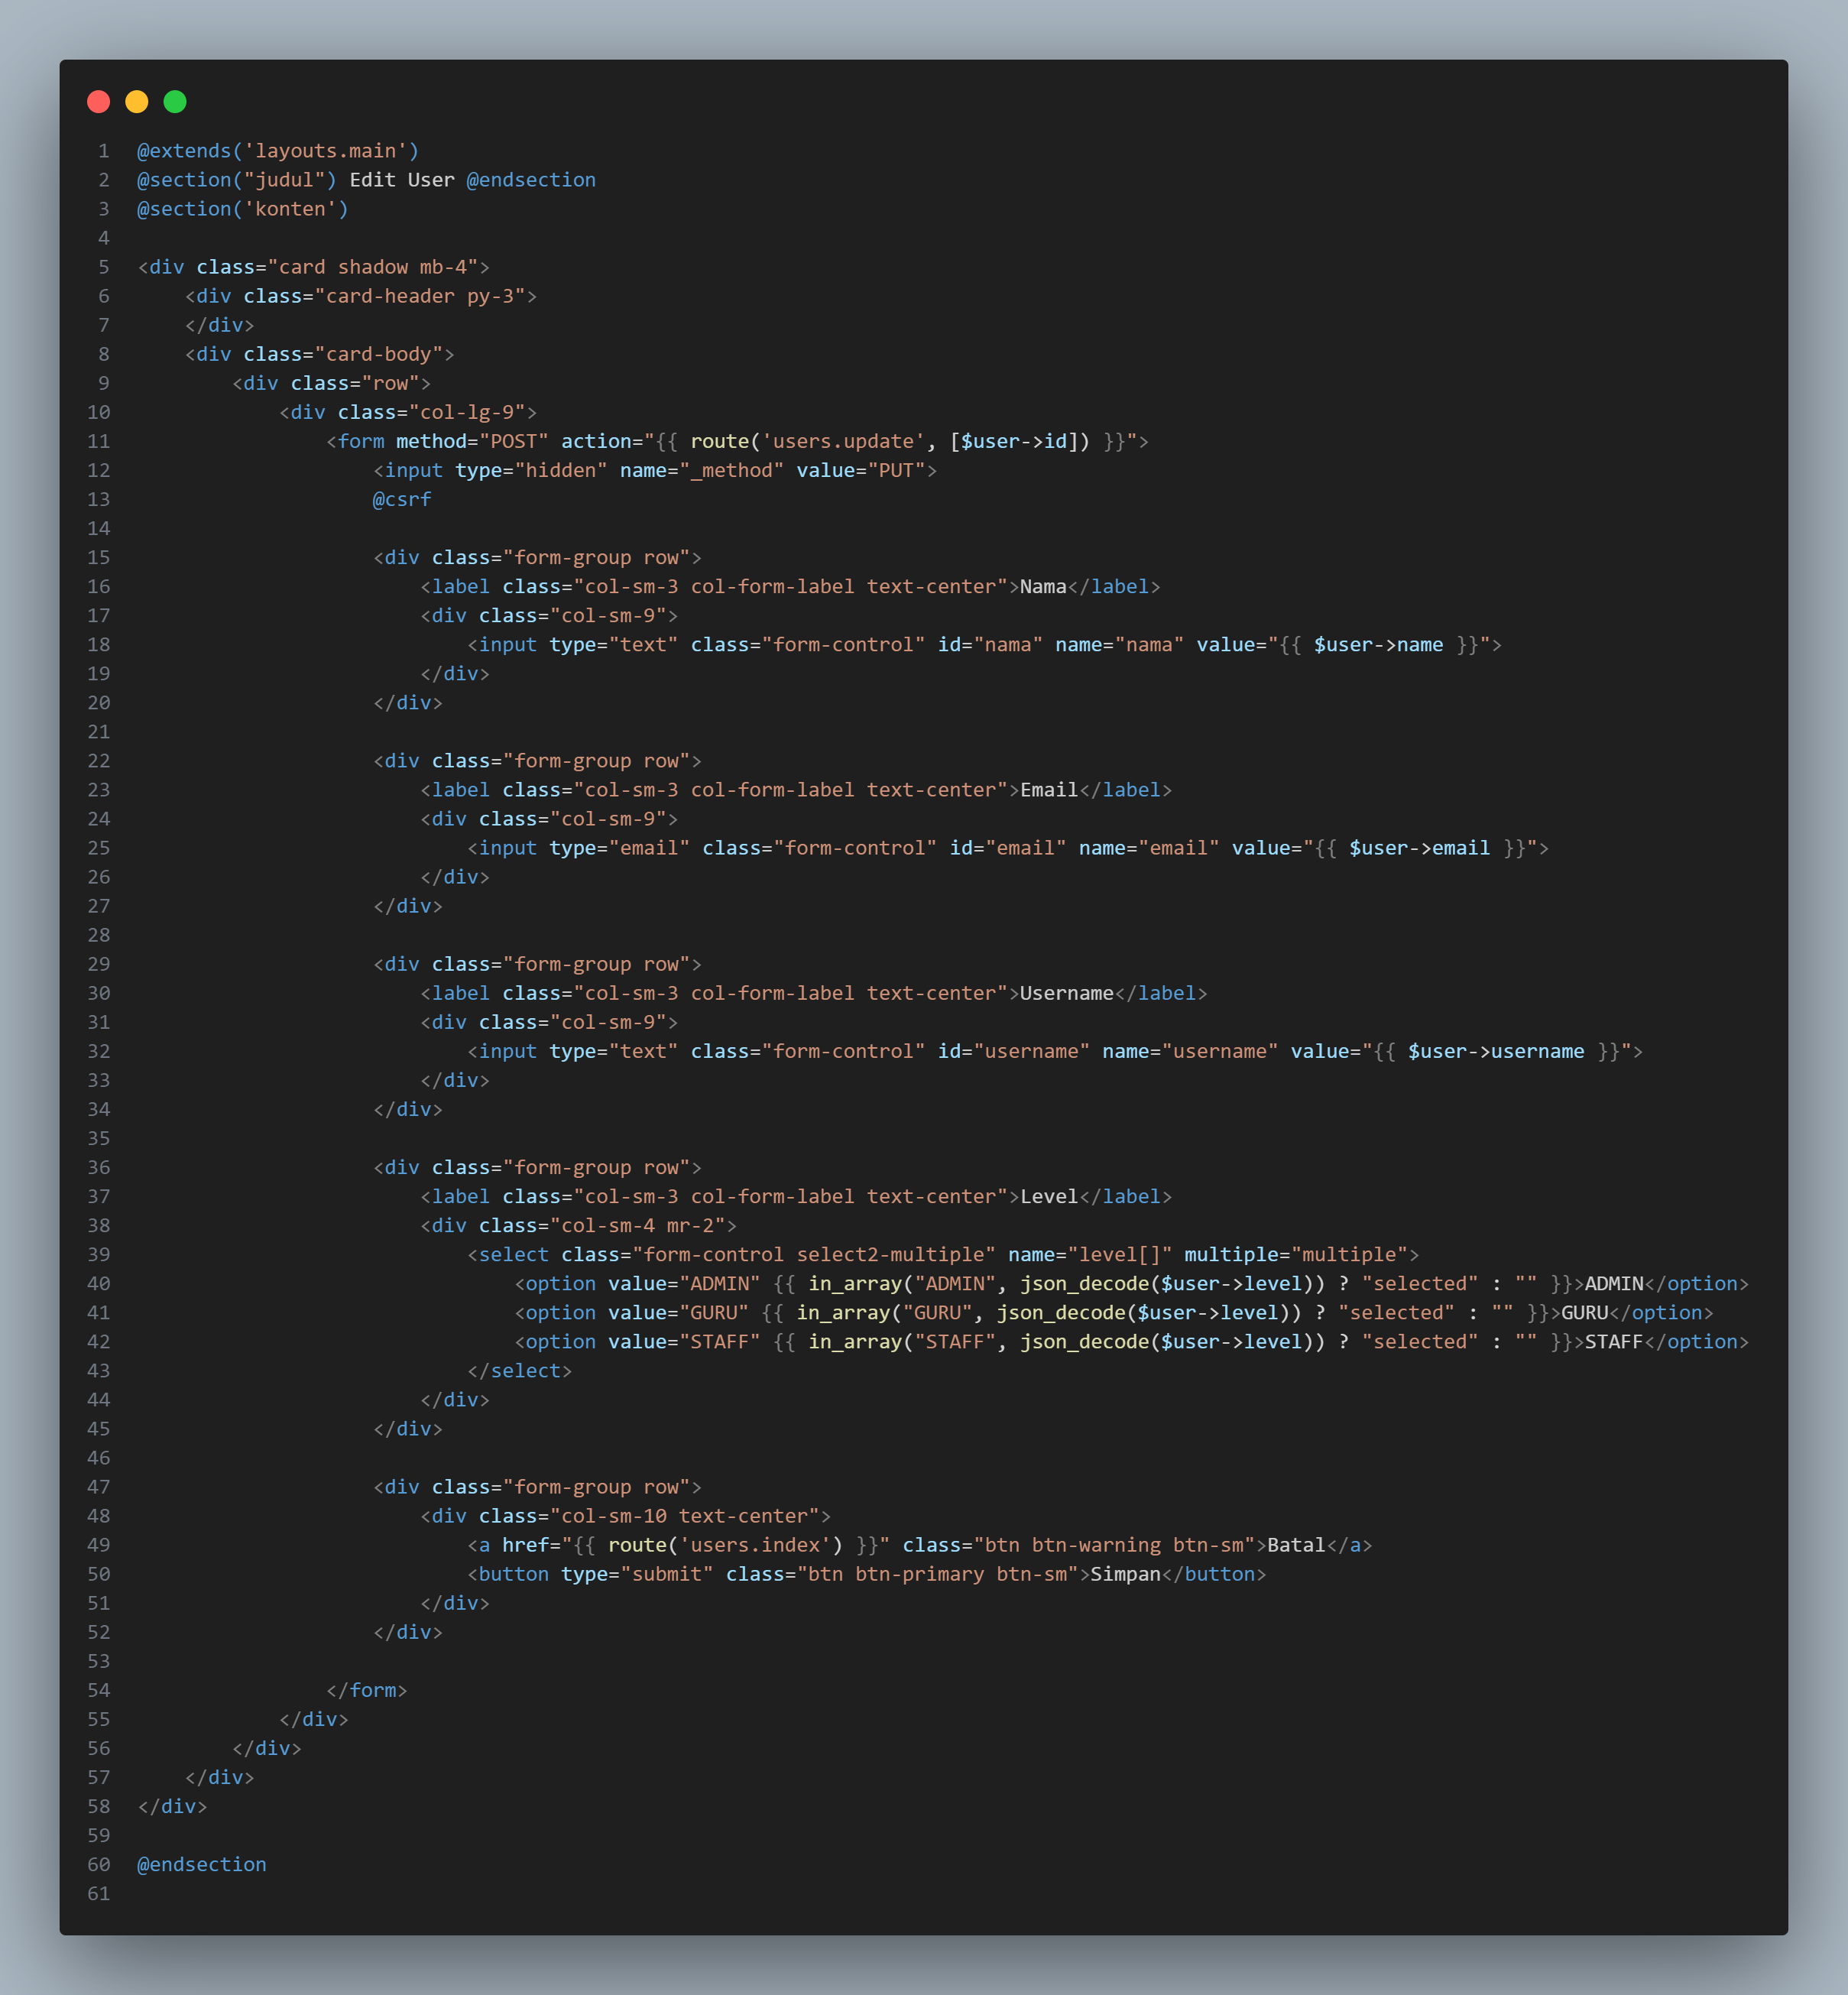1848x1995 pixels.
Task: Click 'users.update' route string
Action: [843, 441]
